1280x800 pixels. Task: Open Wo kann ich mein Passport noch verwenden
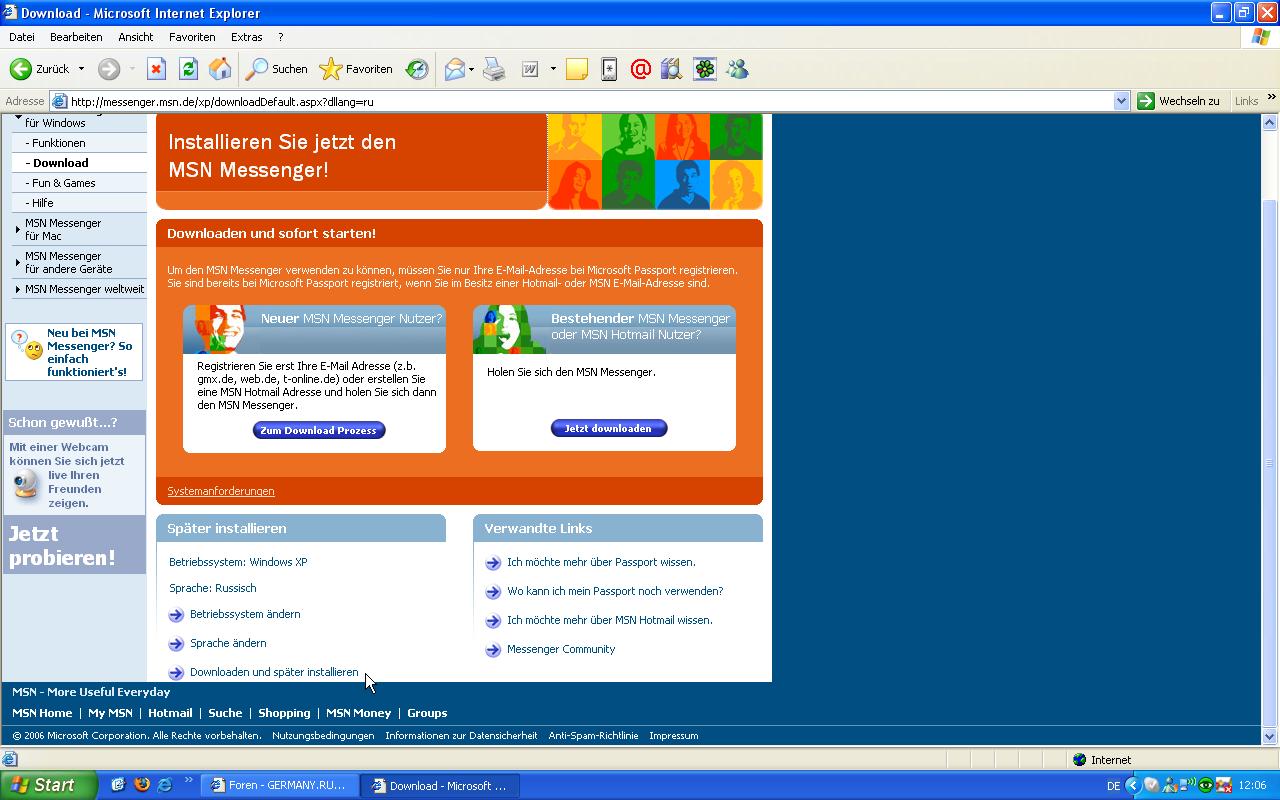(x=615, y=591)
